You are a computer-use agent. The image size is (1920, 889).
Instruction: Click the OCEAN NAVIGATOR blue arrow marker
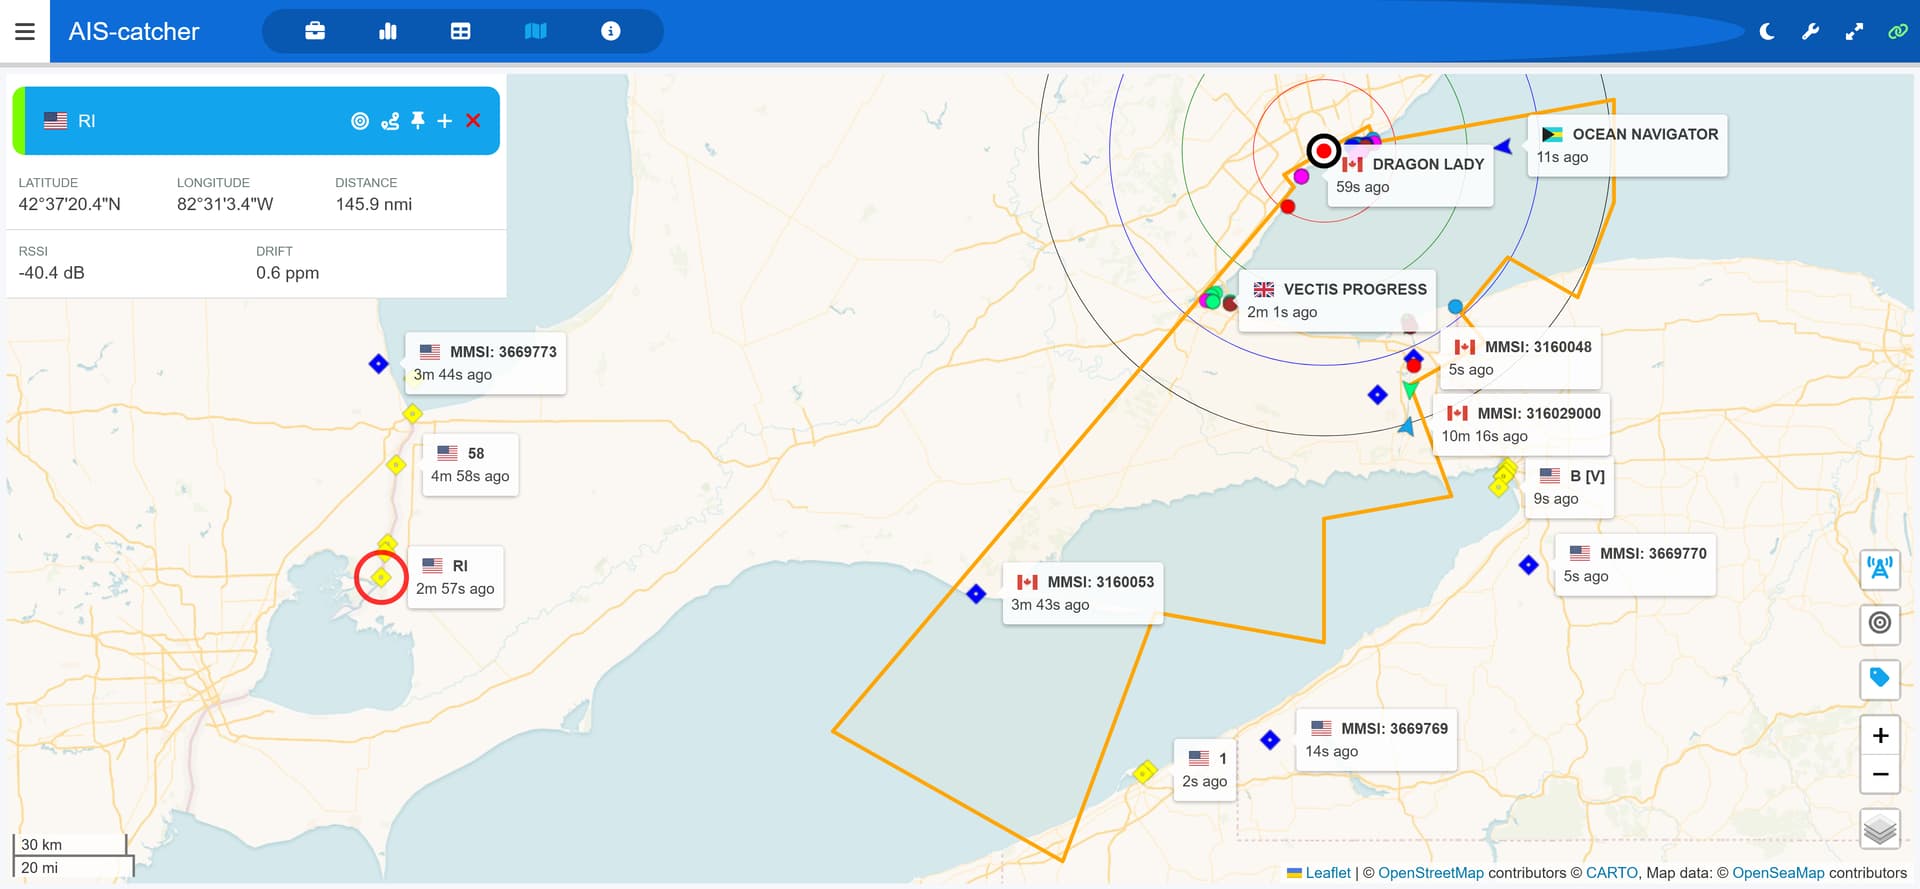(x=1503, y=147)
